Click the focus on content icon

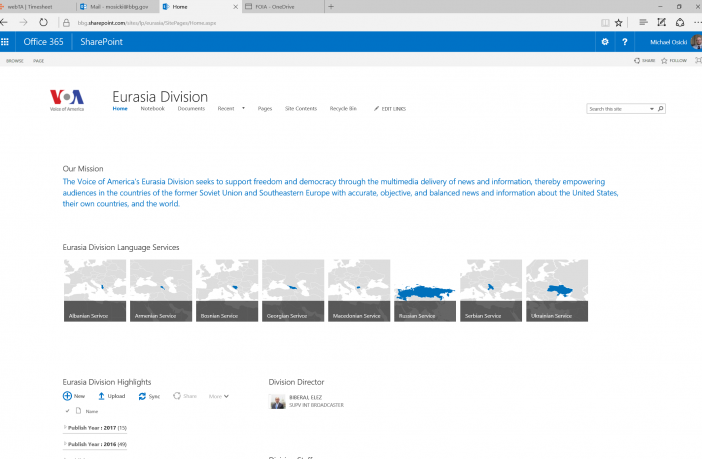pyautogui.click(x=698, y=60)
